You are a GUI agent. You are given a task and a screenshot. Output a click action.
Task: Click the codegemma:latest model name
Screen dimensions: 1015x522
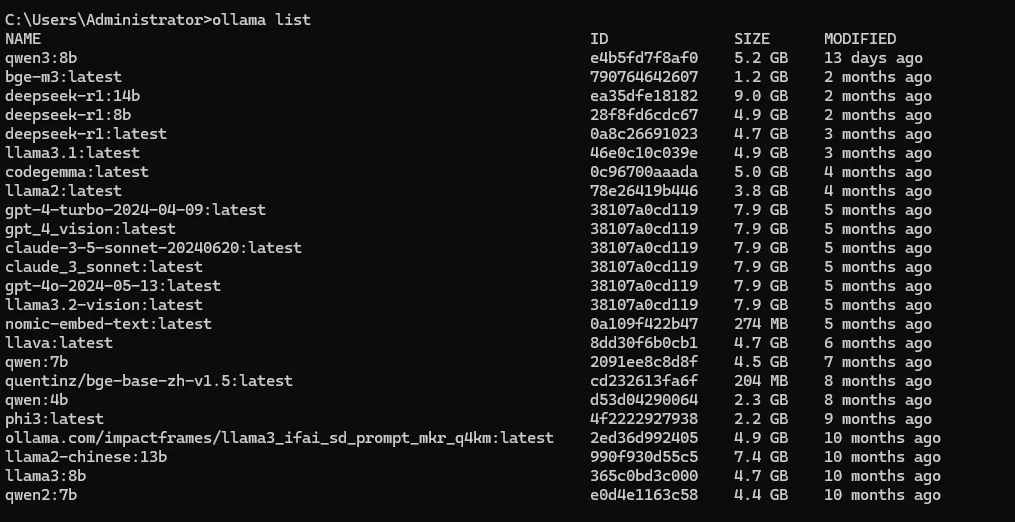pyautogui.click(x=77, y=172)
